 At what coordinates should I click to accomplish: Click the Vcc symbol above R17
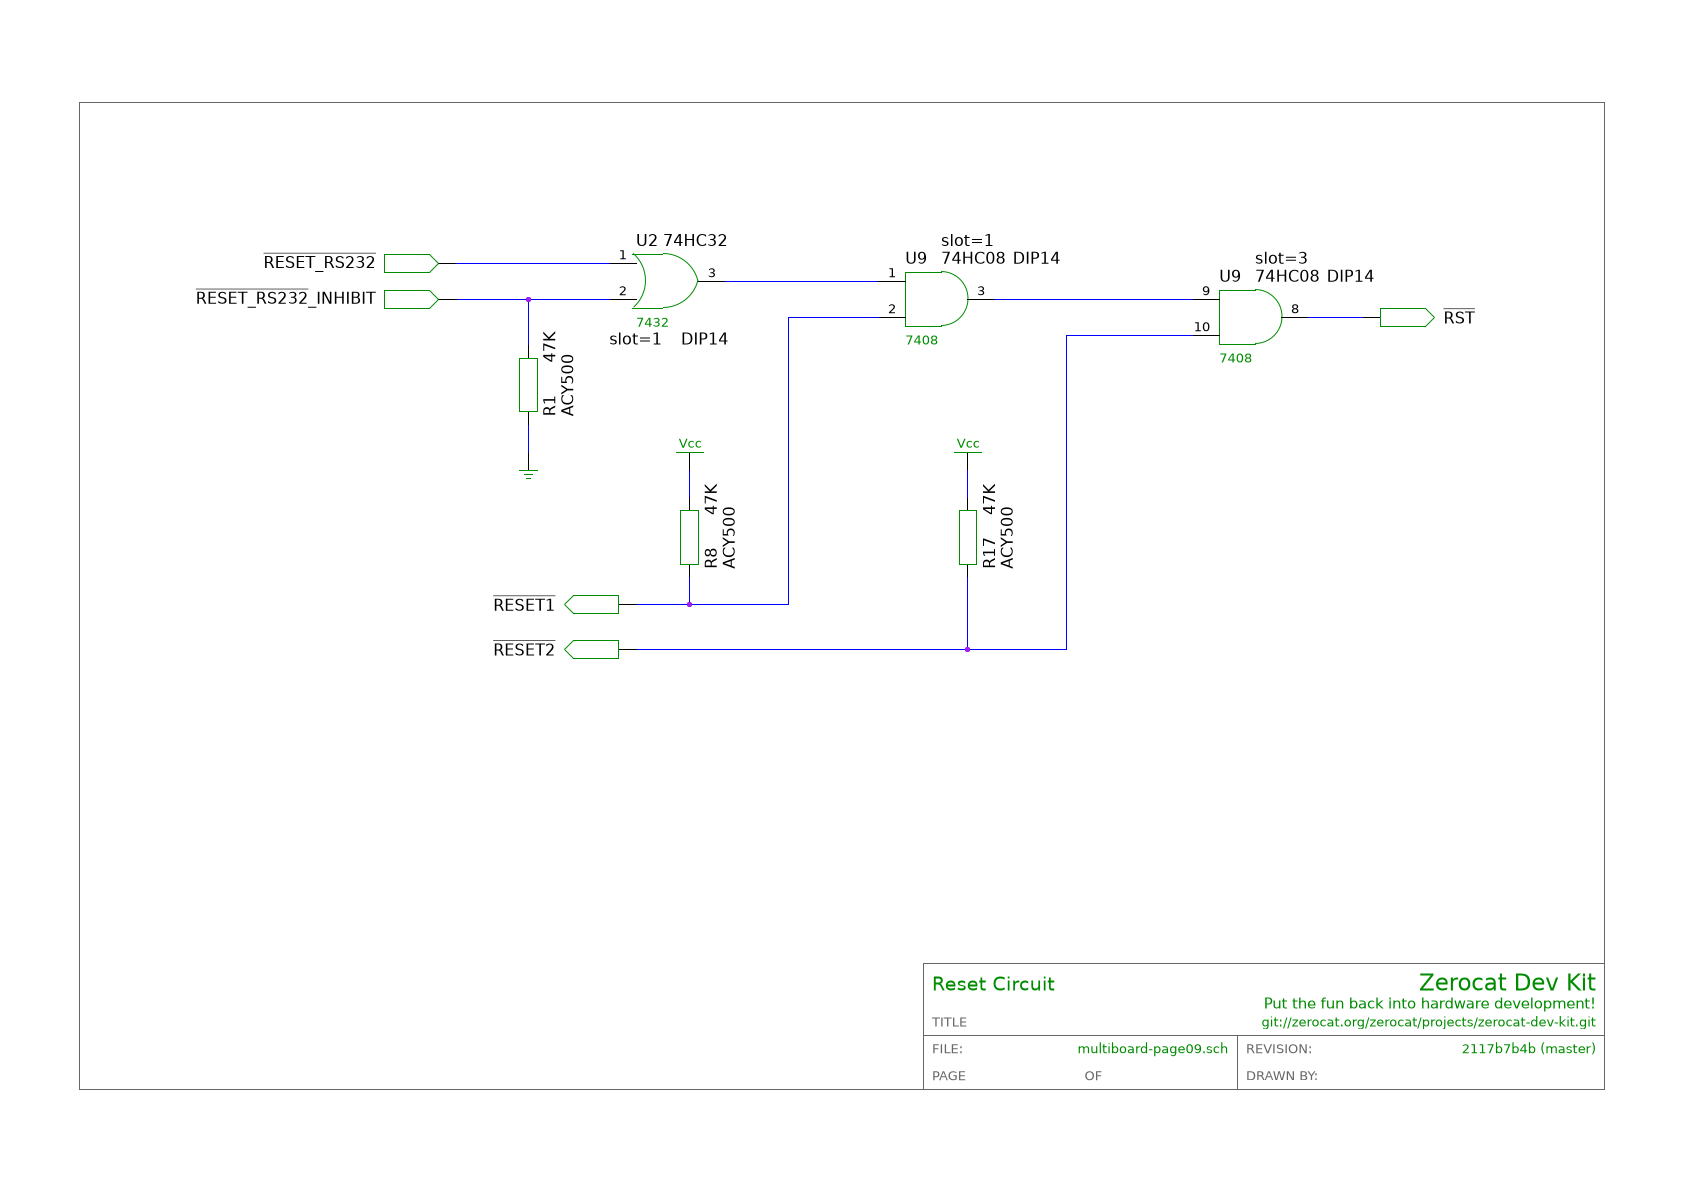(967, 446)
